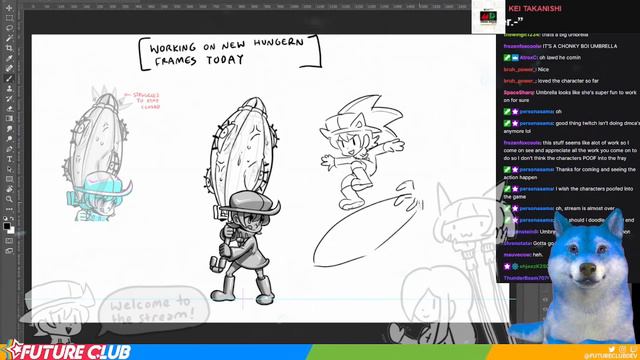Select the Eraser tool
Image resolution: width=640 pixels, height=360 pixels.
9,109
